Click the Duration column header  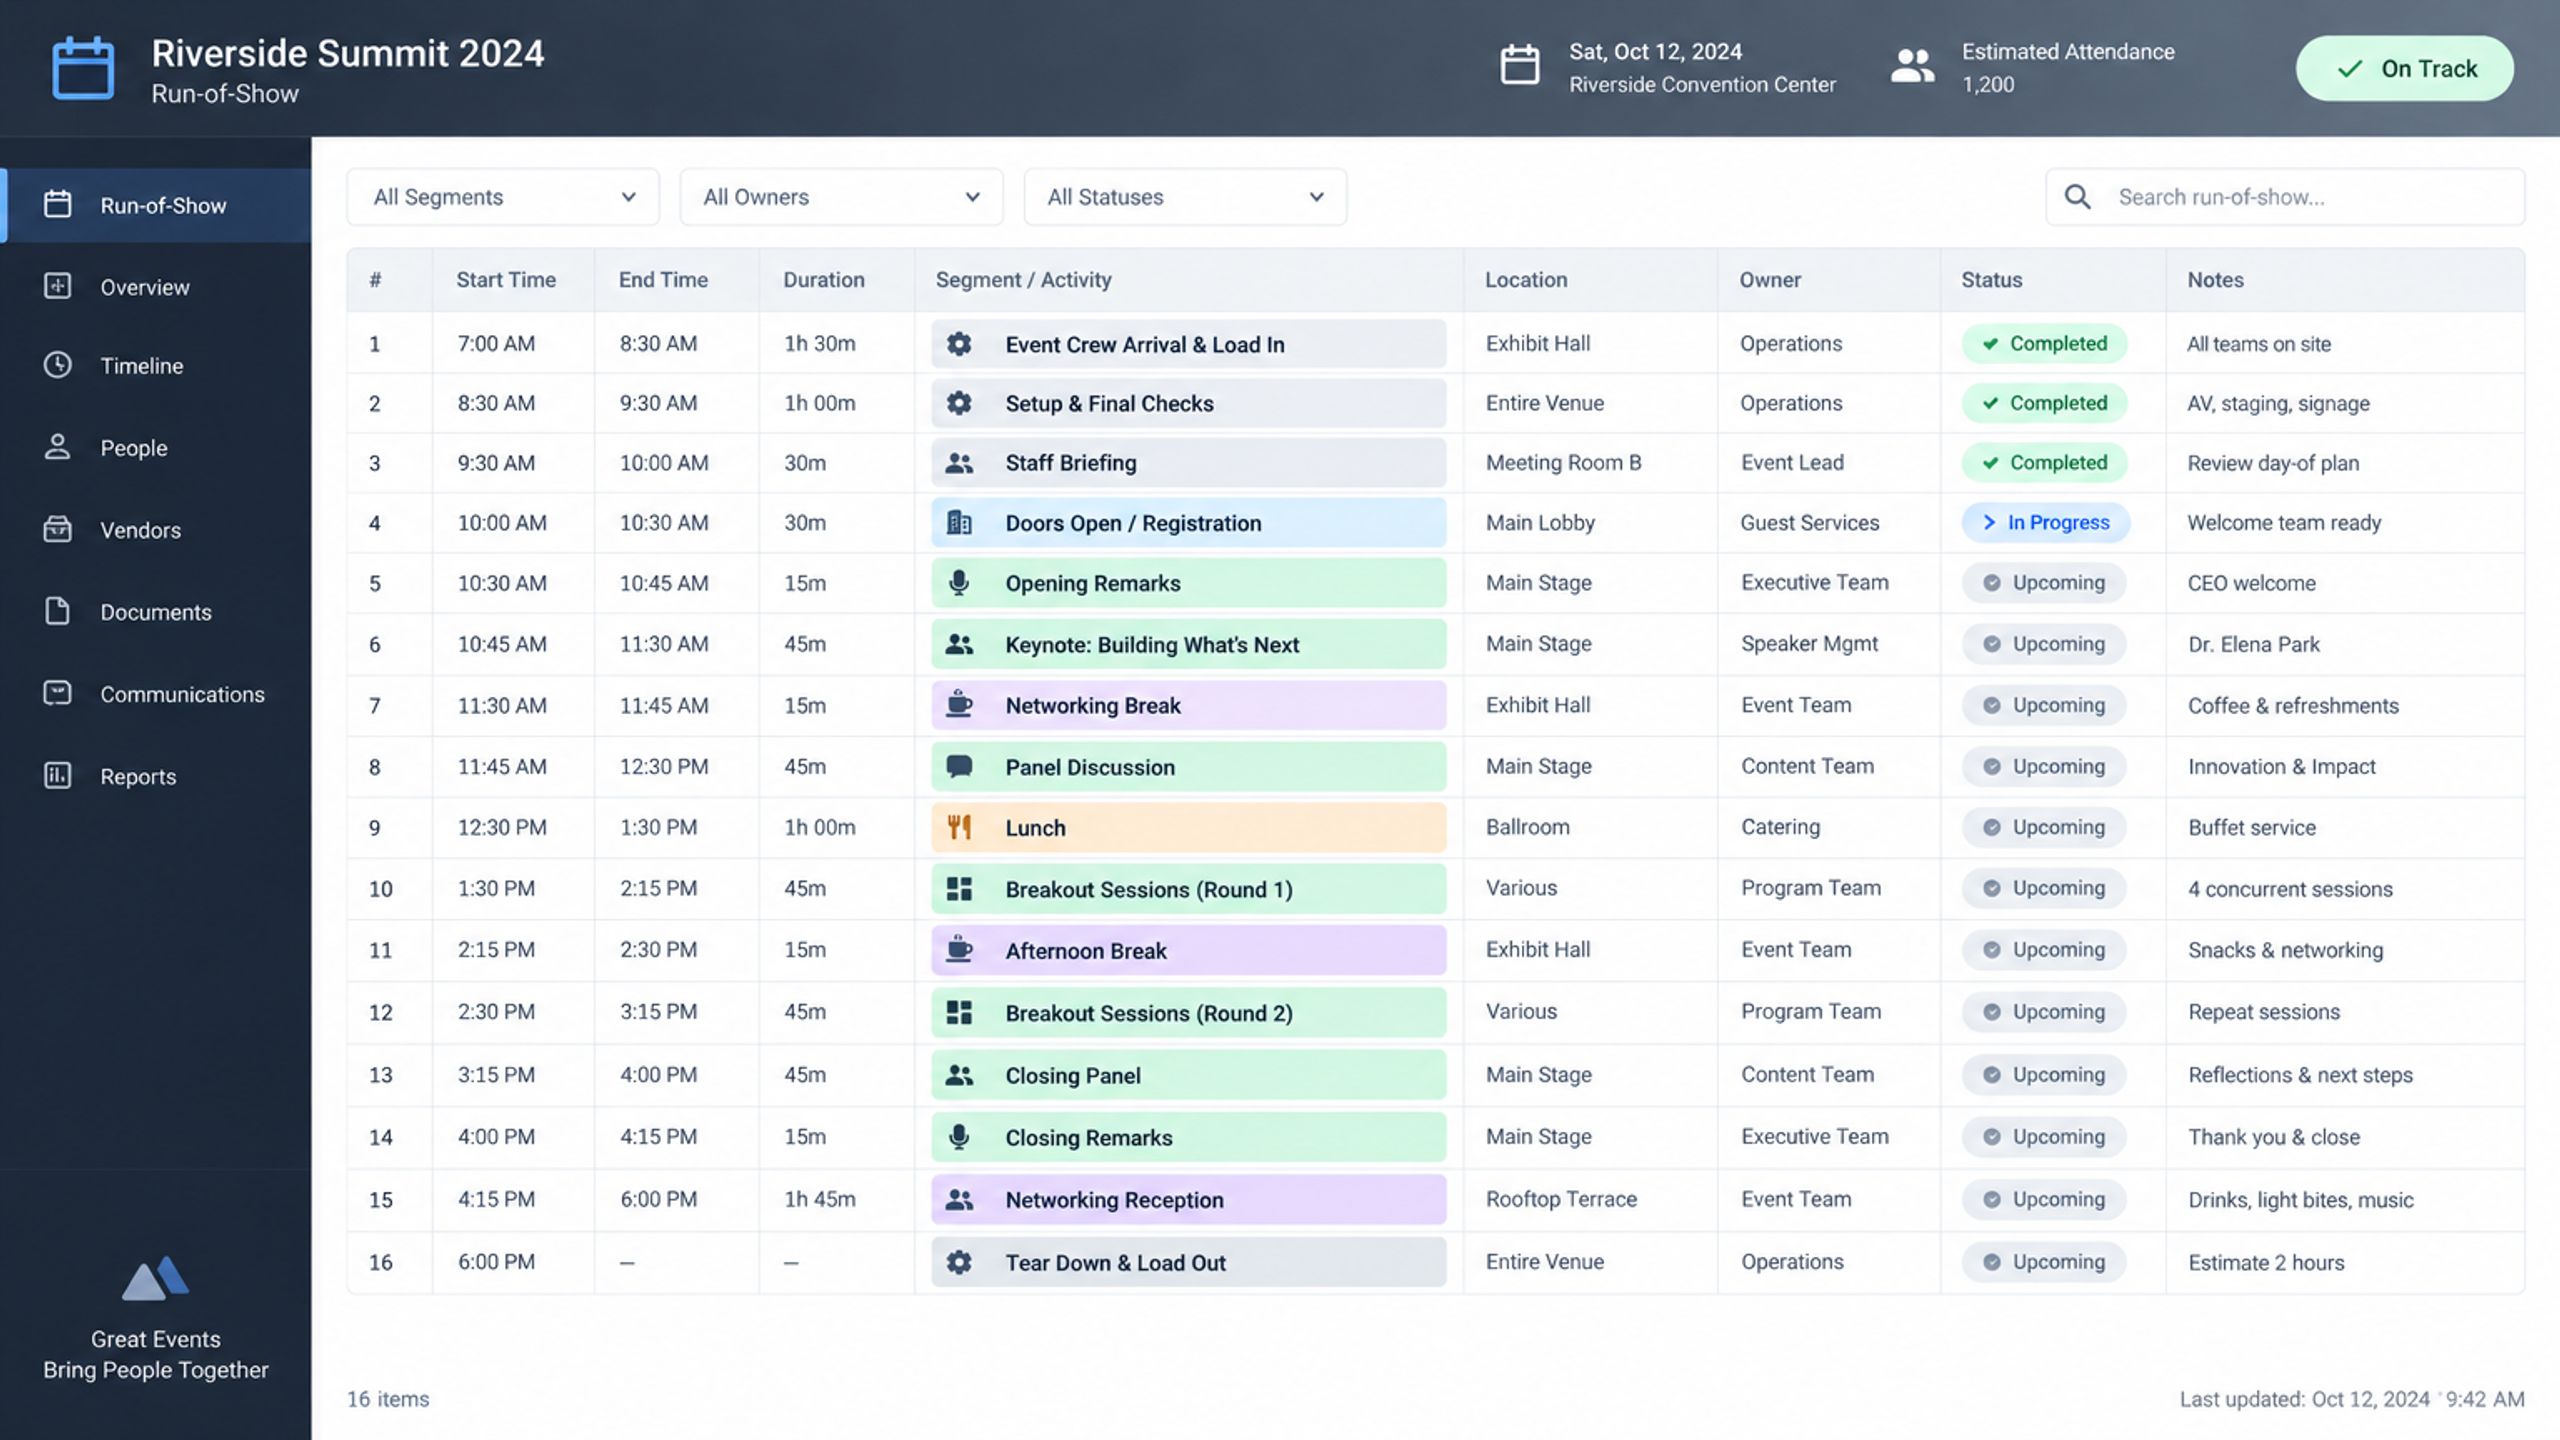(x=824, y=280)
